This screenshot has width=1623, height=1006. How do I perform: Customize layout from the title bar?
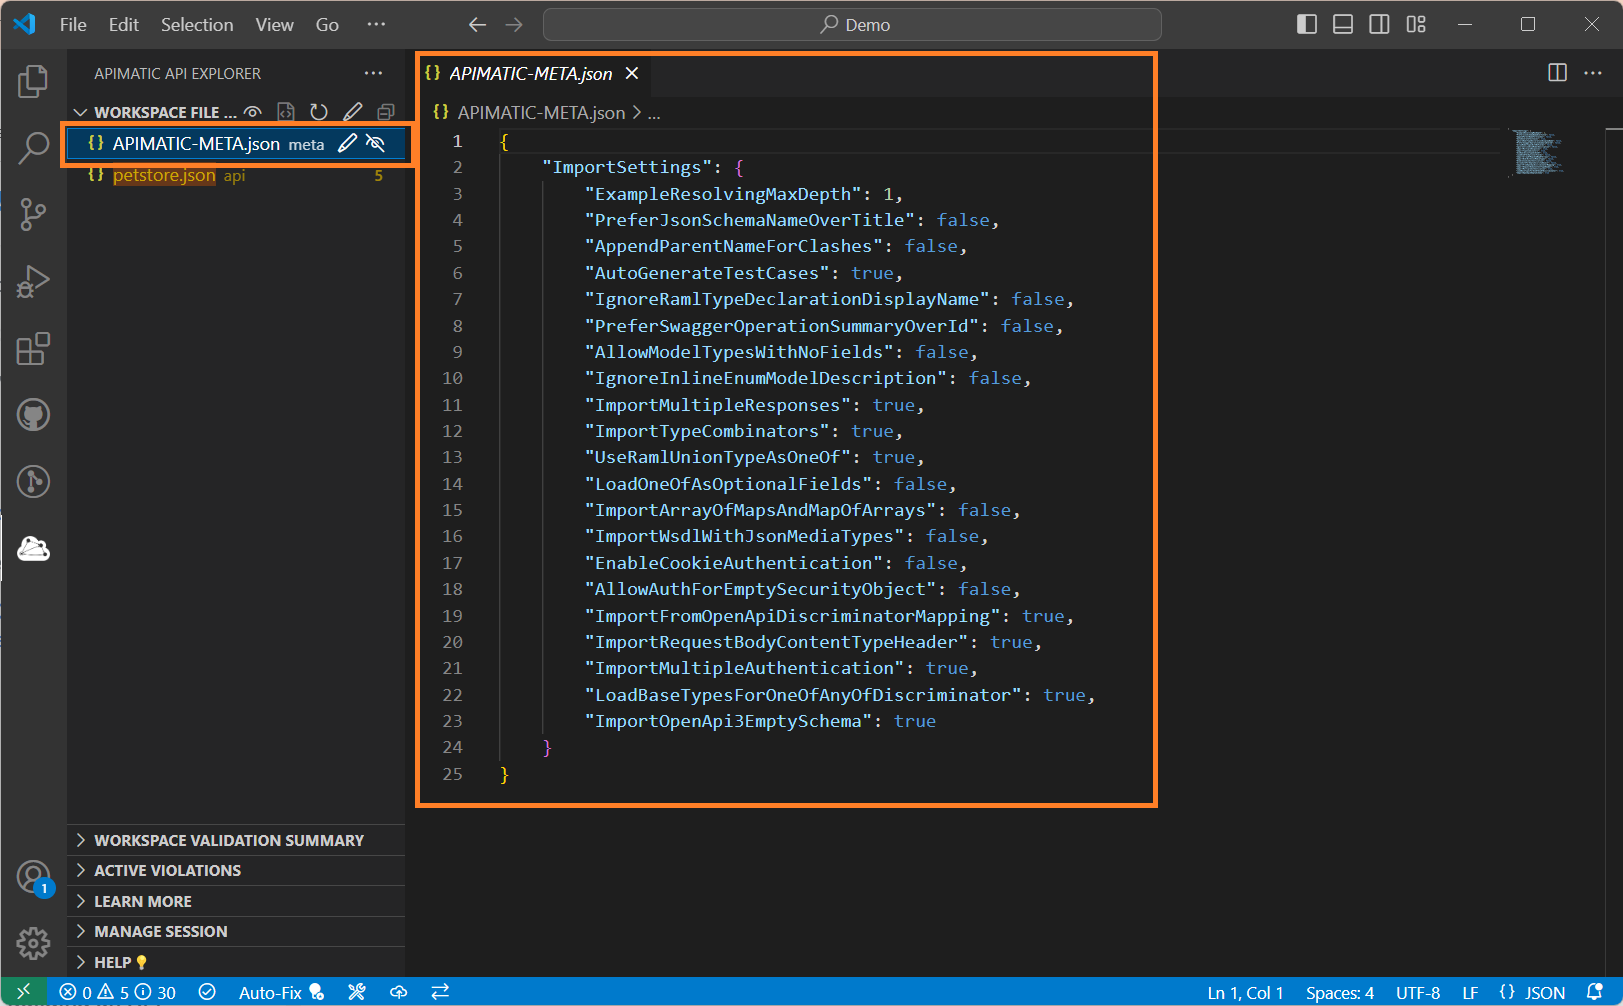point(1416,24)
